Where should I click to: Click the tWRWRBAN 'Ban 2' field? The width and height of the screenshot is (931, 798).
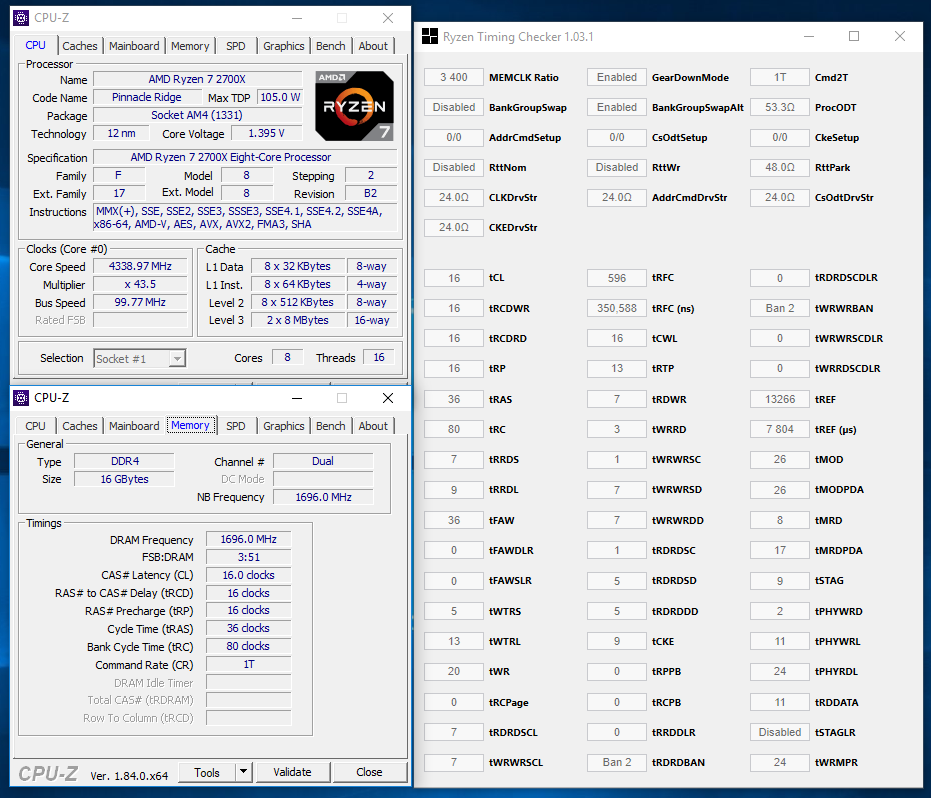click(x=780, y=308)
